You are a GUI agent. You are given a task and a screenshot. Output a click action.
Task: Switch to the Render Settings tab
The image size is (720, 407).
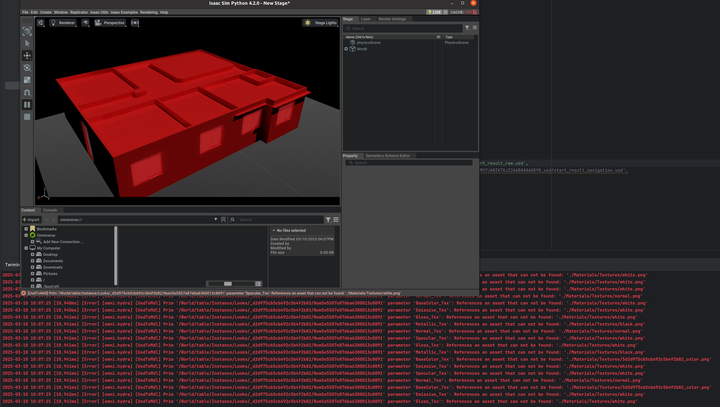point(392,19)
